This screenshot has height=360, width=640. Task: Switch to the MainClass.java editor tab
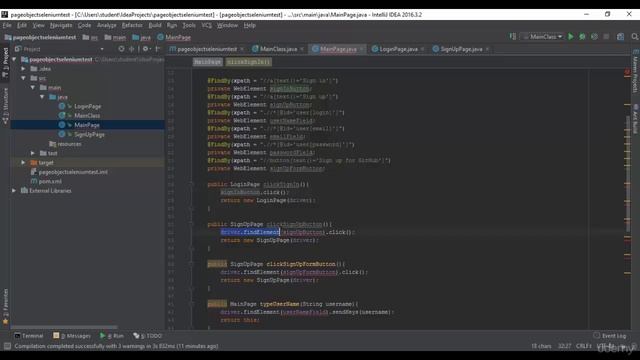[x=278, y=49]
